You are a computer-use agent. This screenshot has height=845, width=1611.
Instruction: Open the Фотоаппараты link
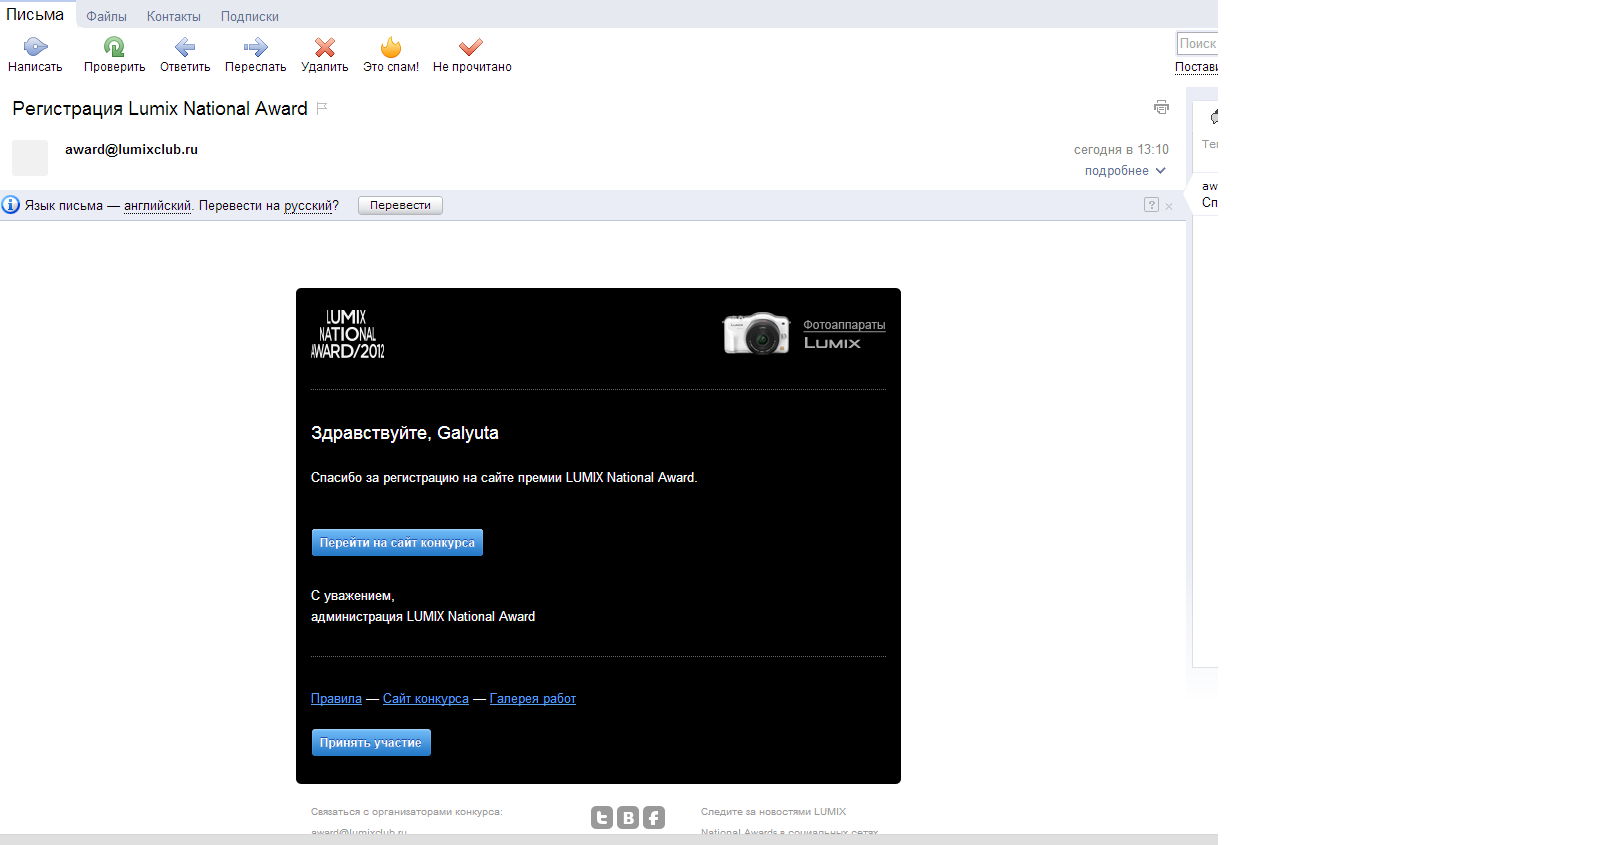844,325
